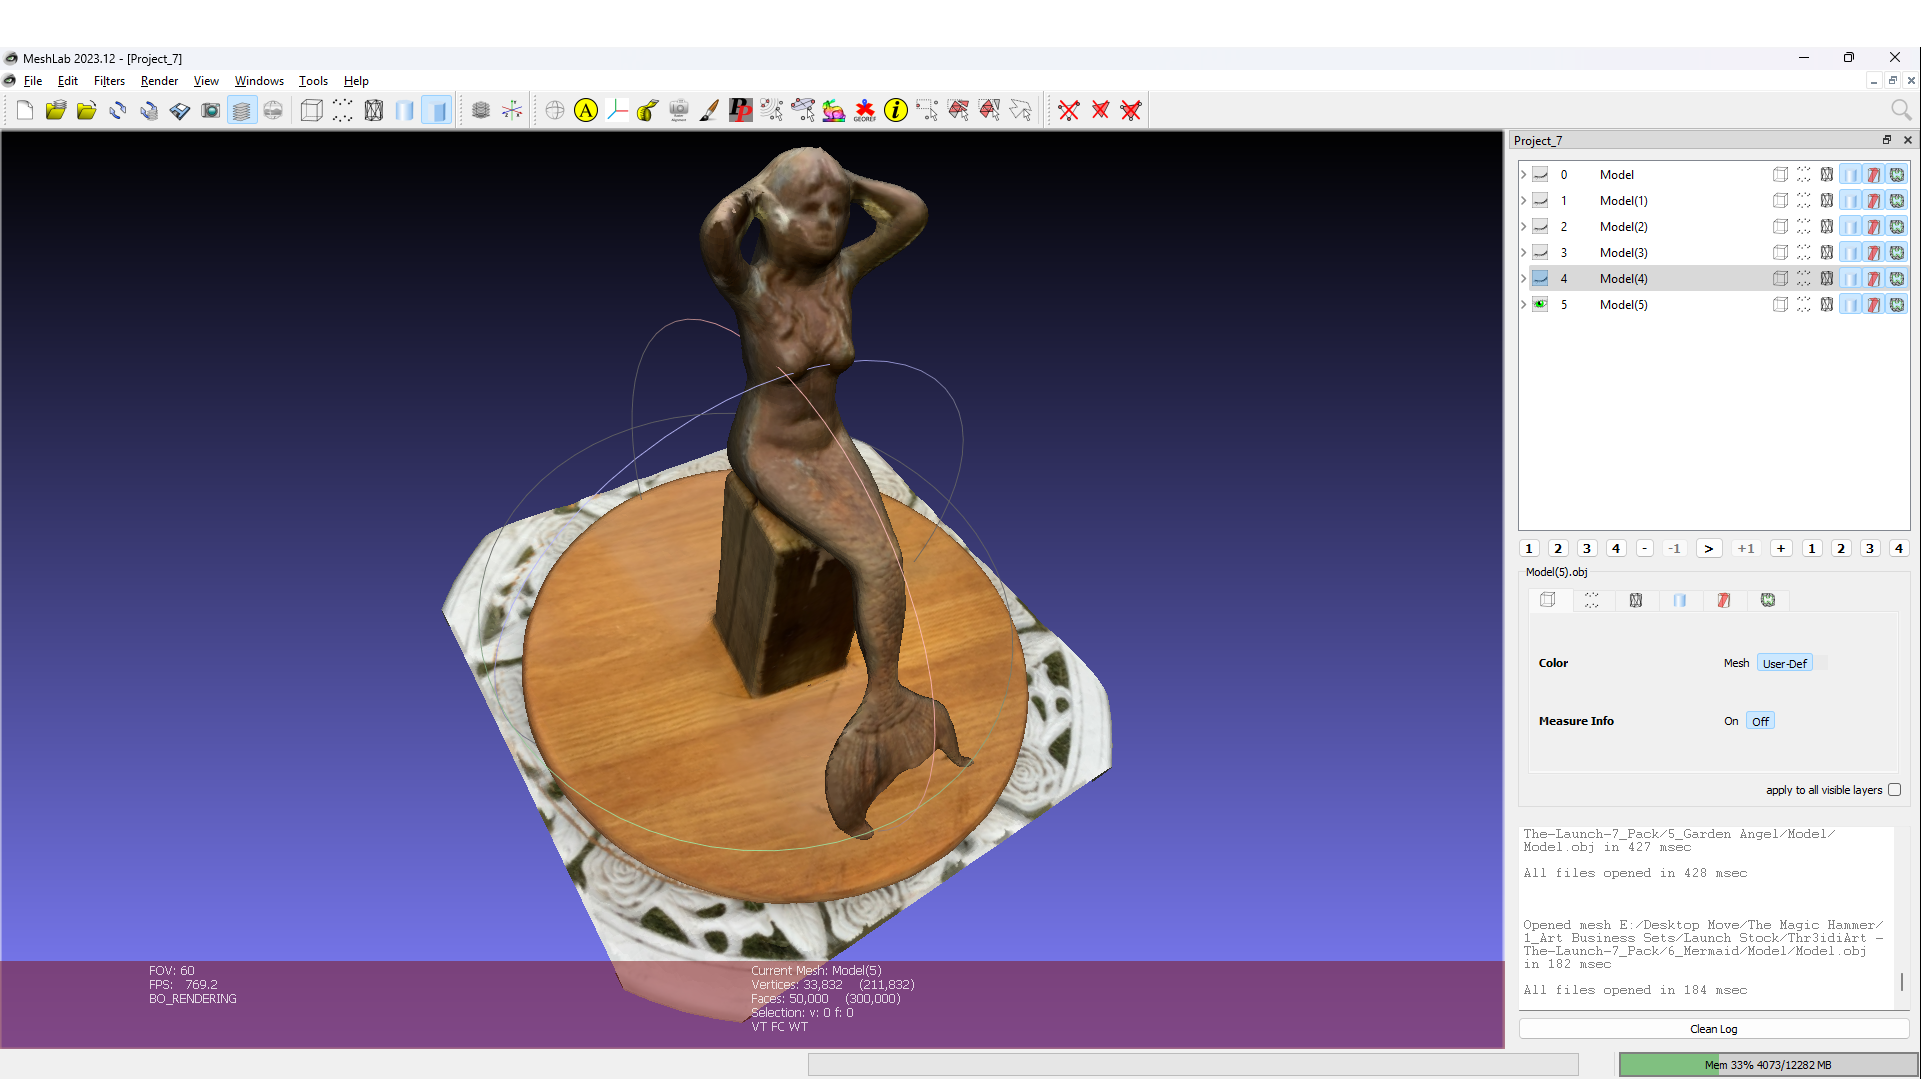This screenshot has width=1921, height=1079.
Task: Select Mesh color option
Action: 1736,663
